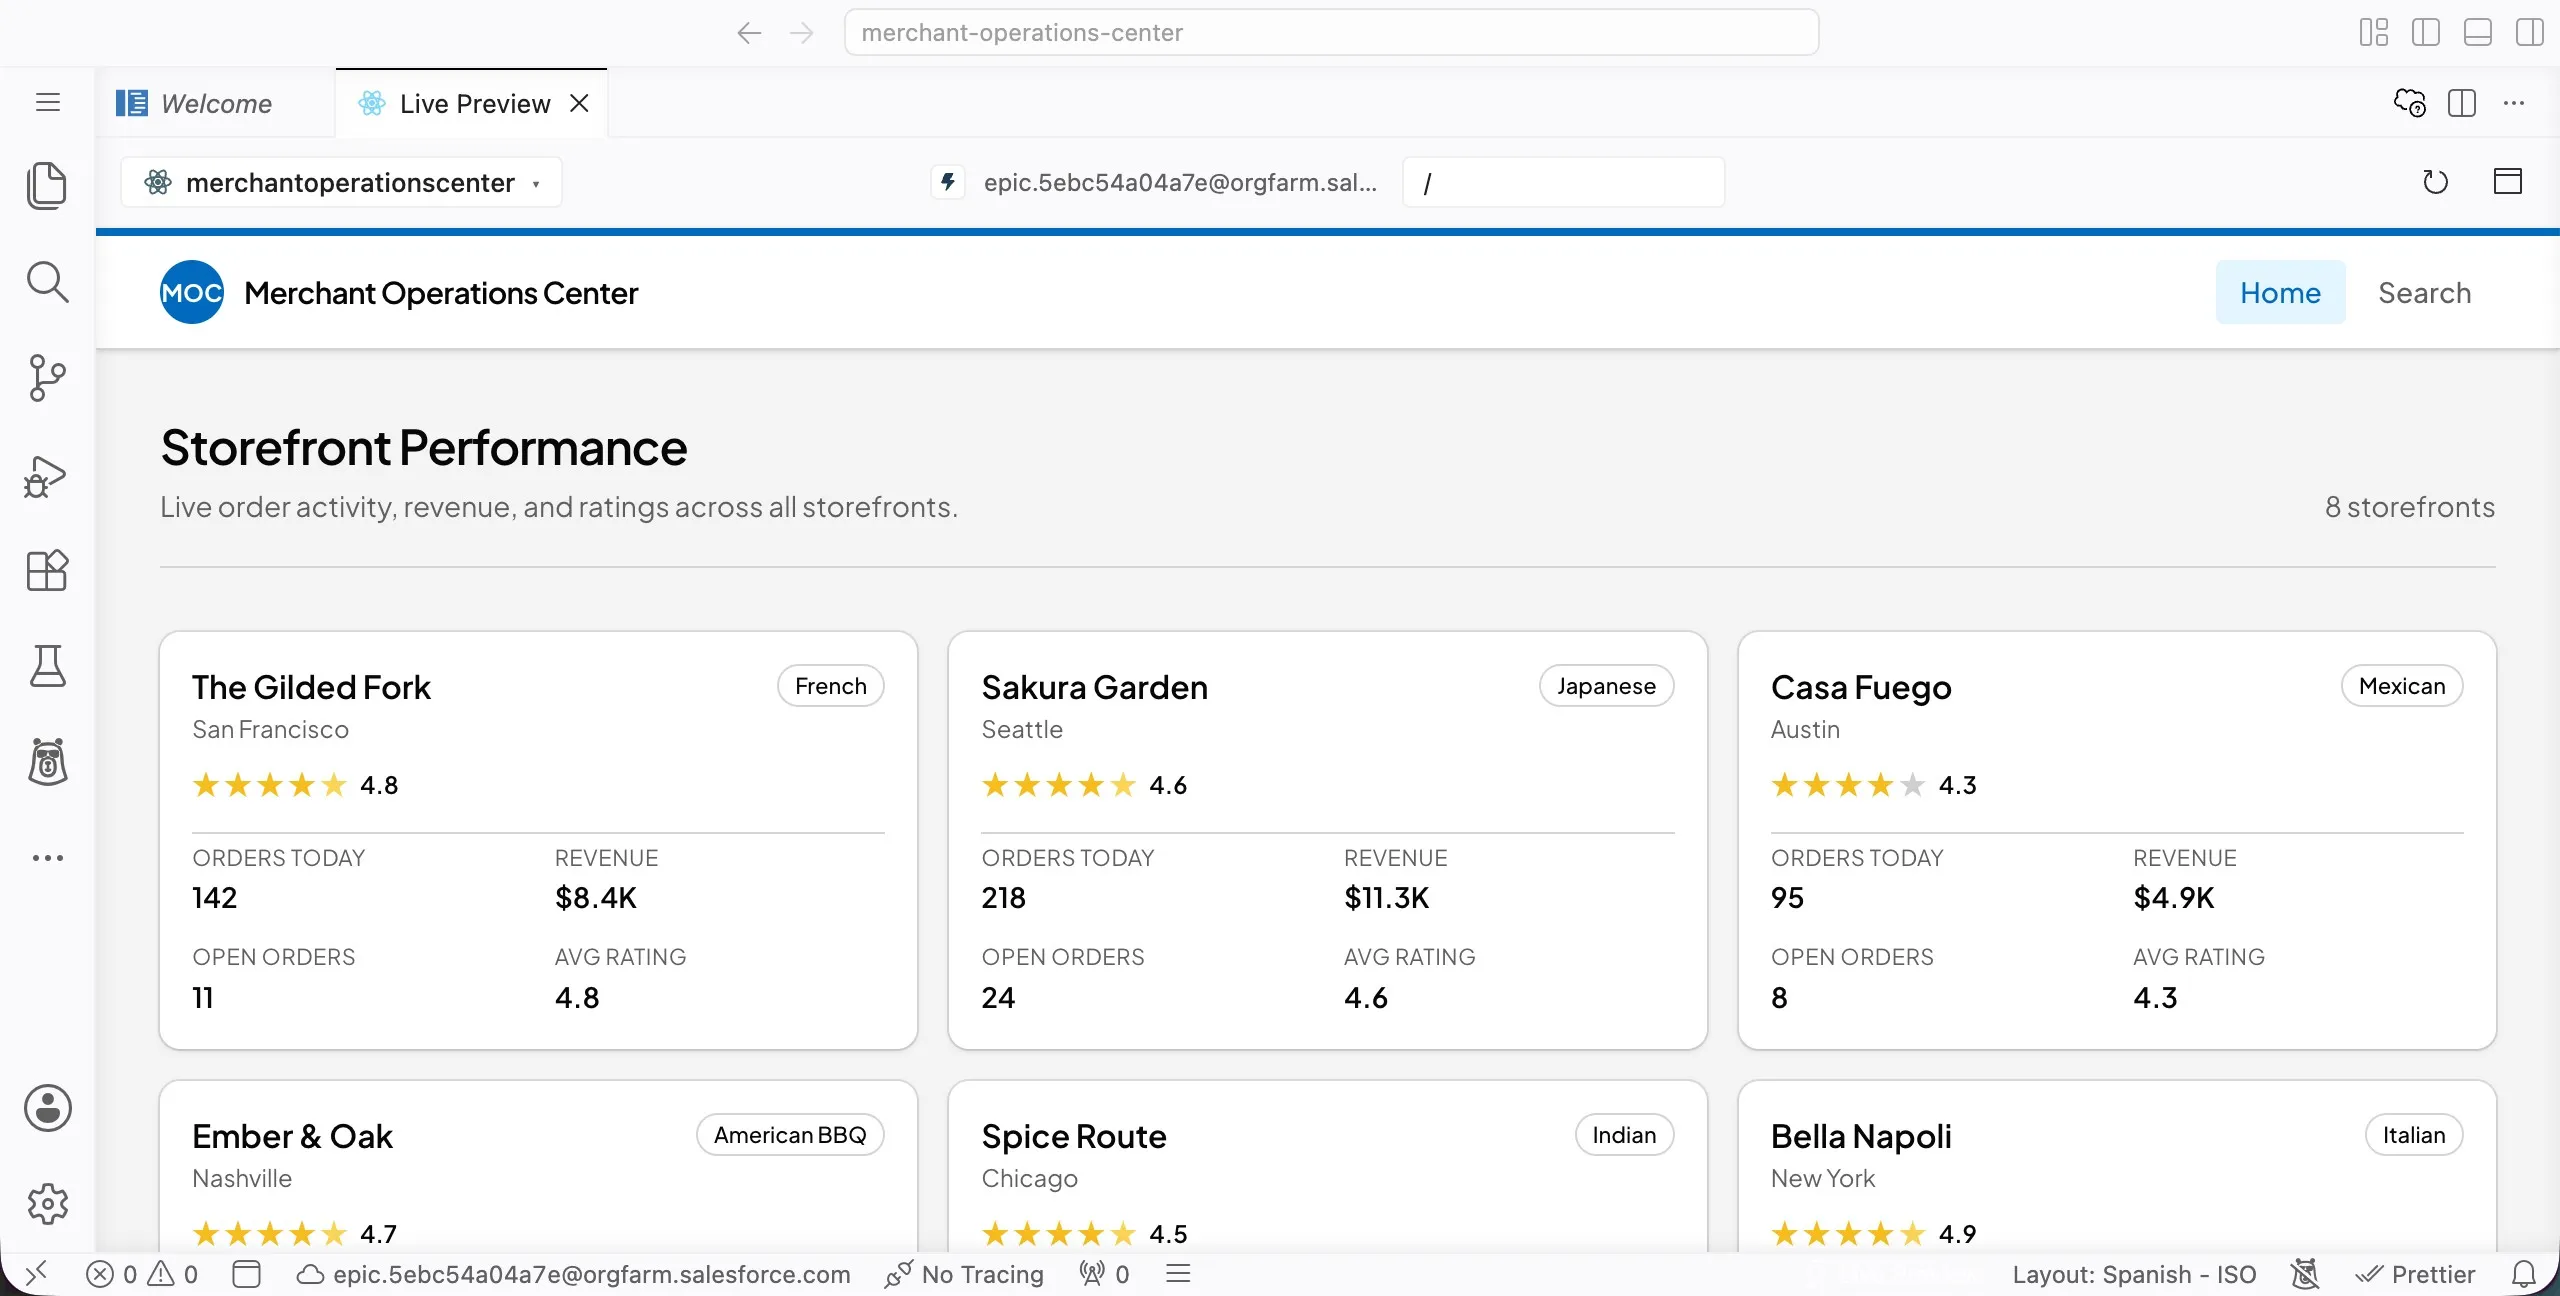Click the preview URL path field
Image resolution: width=2560 pixels, height=1296 pixels.
coord(1563,182)
